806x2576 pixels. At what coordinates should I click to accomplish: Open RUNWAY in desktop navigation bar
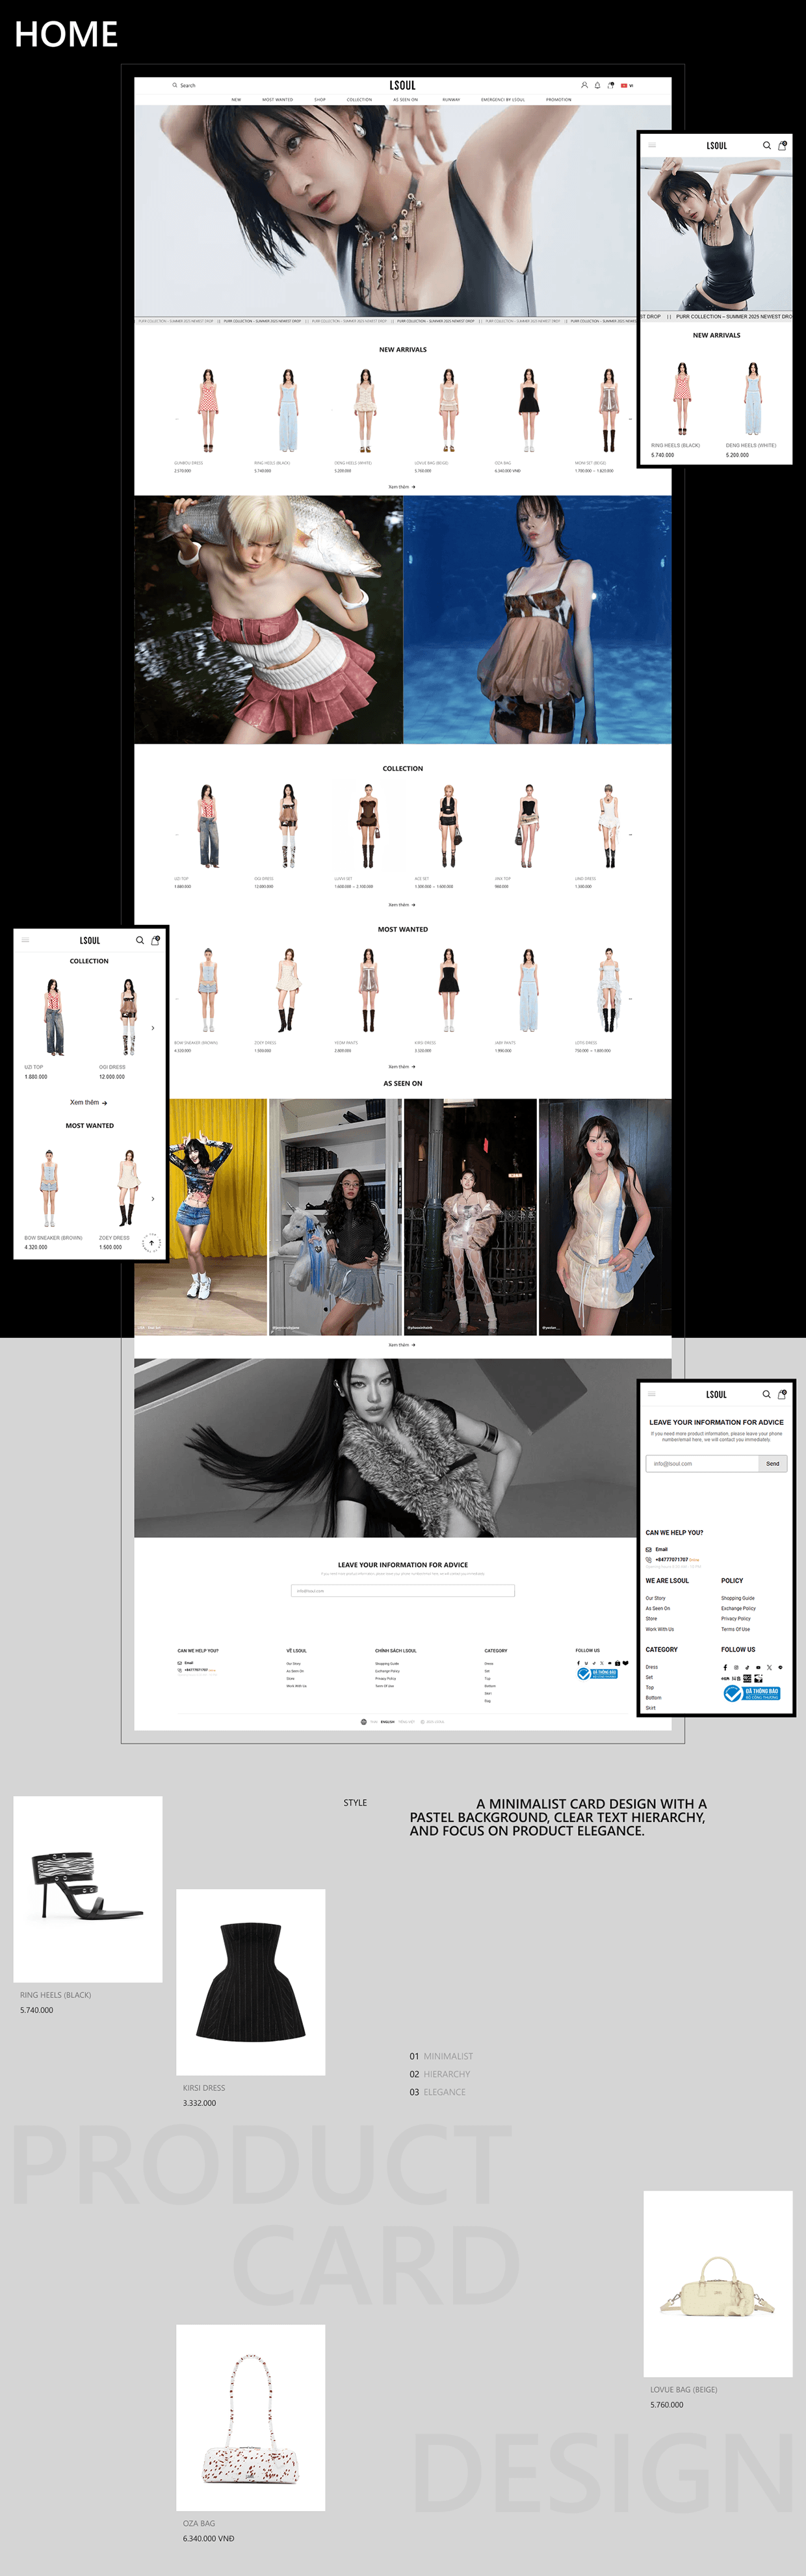(451, 100)
